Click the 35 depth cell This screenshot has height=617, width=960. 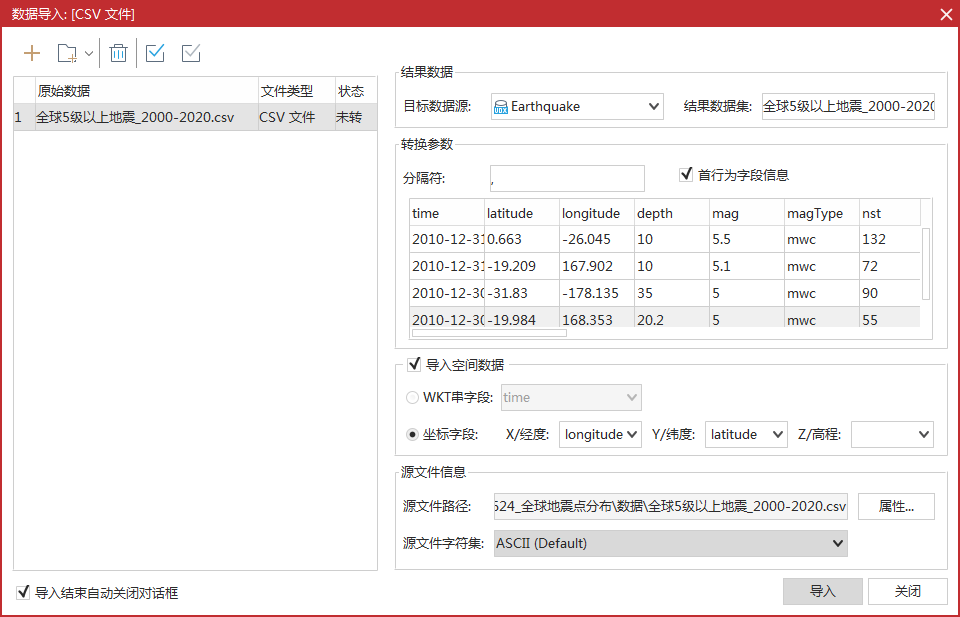click(672, 293)
